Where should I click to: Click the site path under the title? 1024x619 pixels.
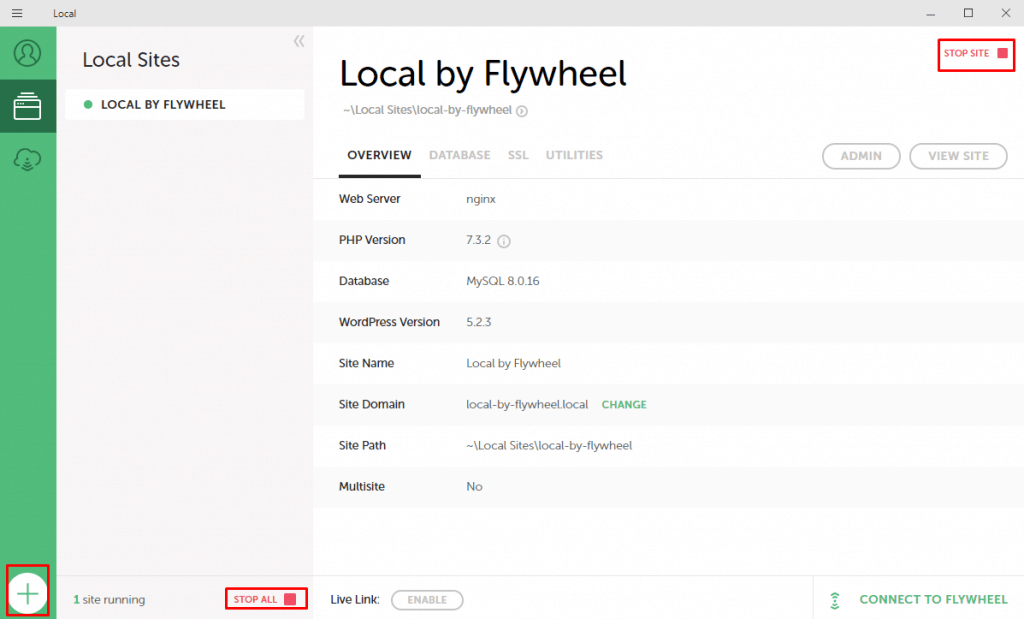(427, 110)
